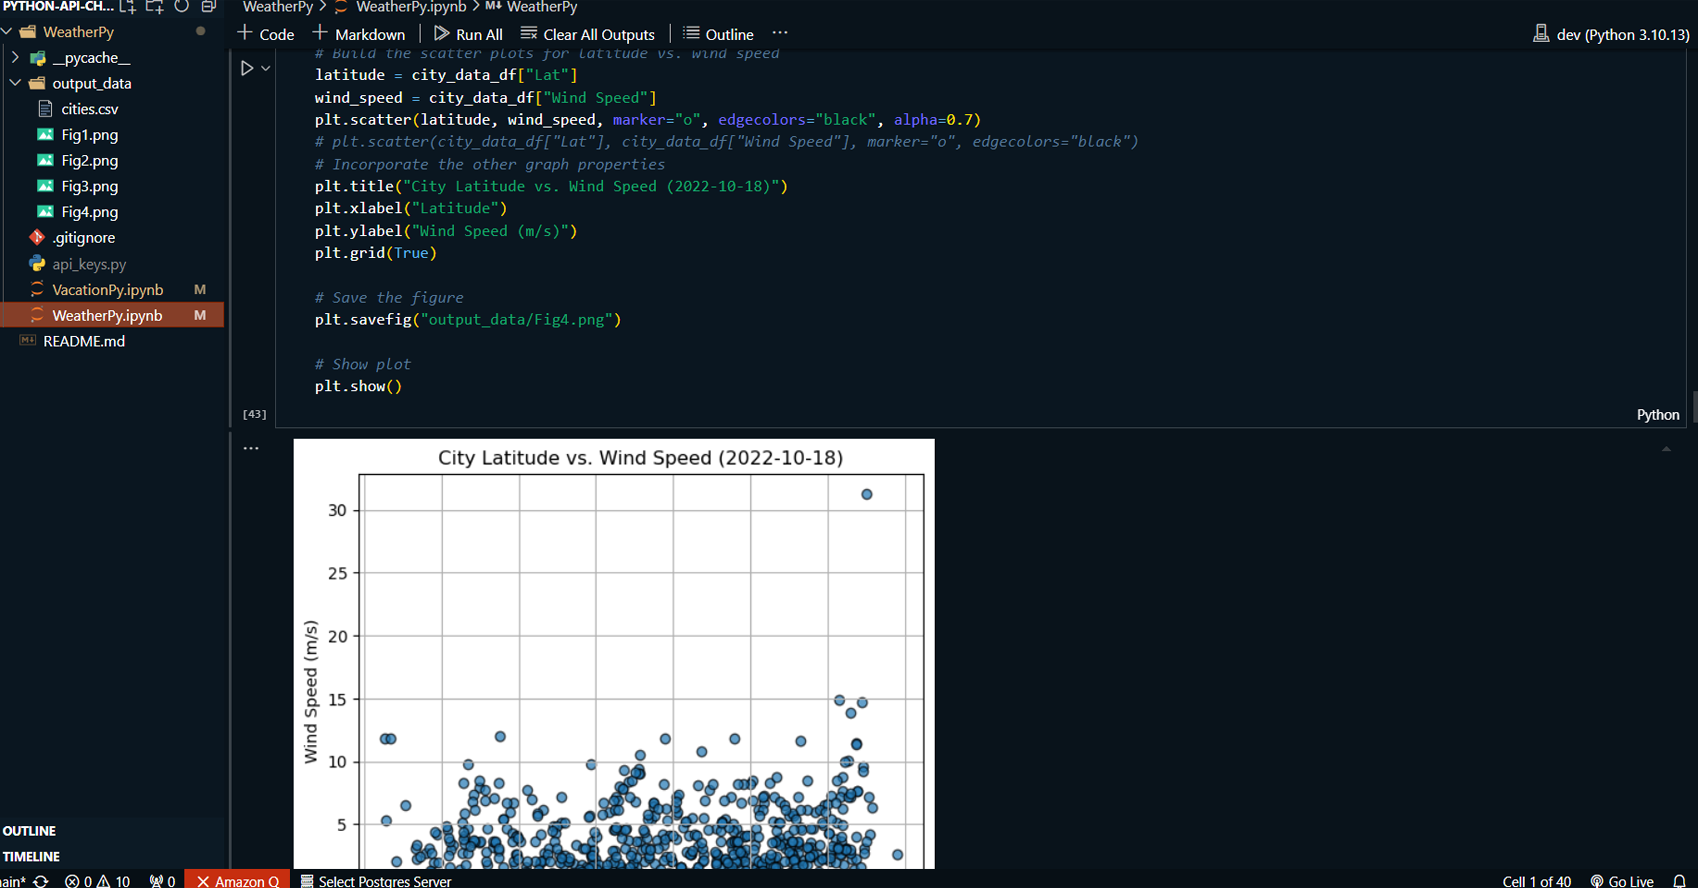Click the New File icon in Explorer header
Image resolution: width=1698 pixels, height=888 pixels.
(128, 6)
